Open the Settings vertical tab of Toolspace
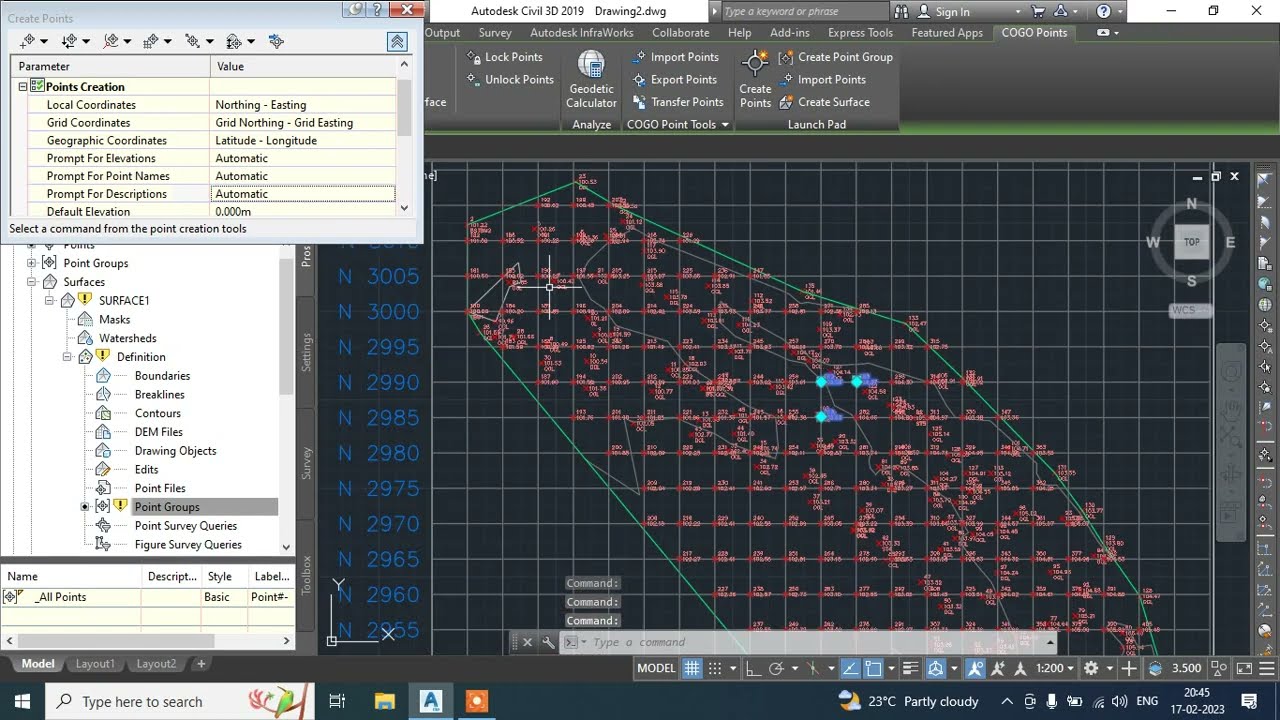1280x720 pixels. [307, 353]
